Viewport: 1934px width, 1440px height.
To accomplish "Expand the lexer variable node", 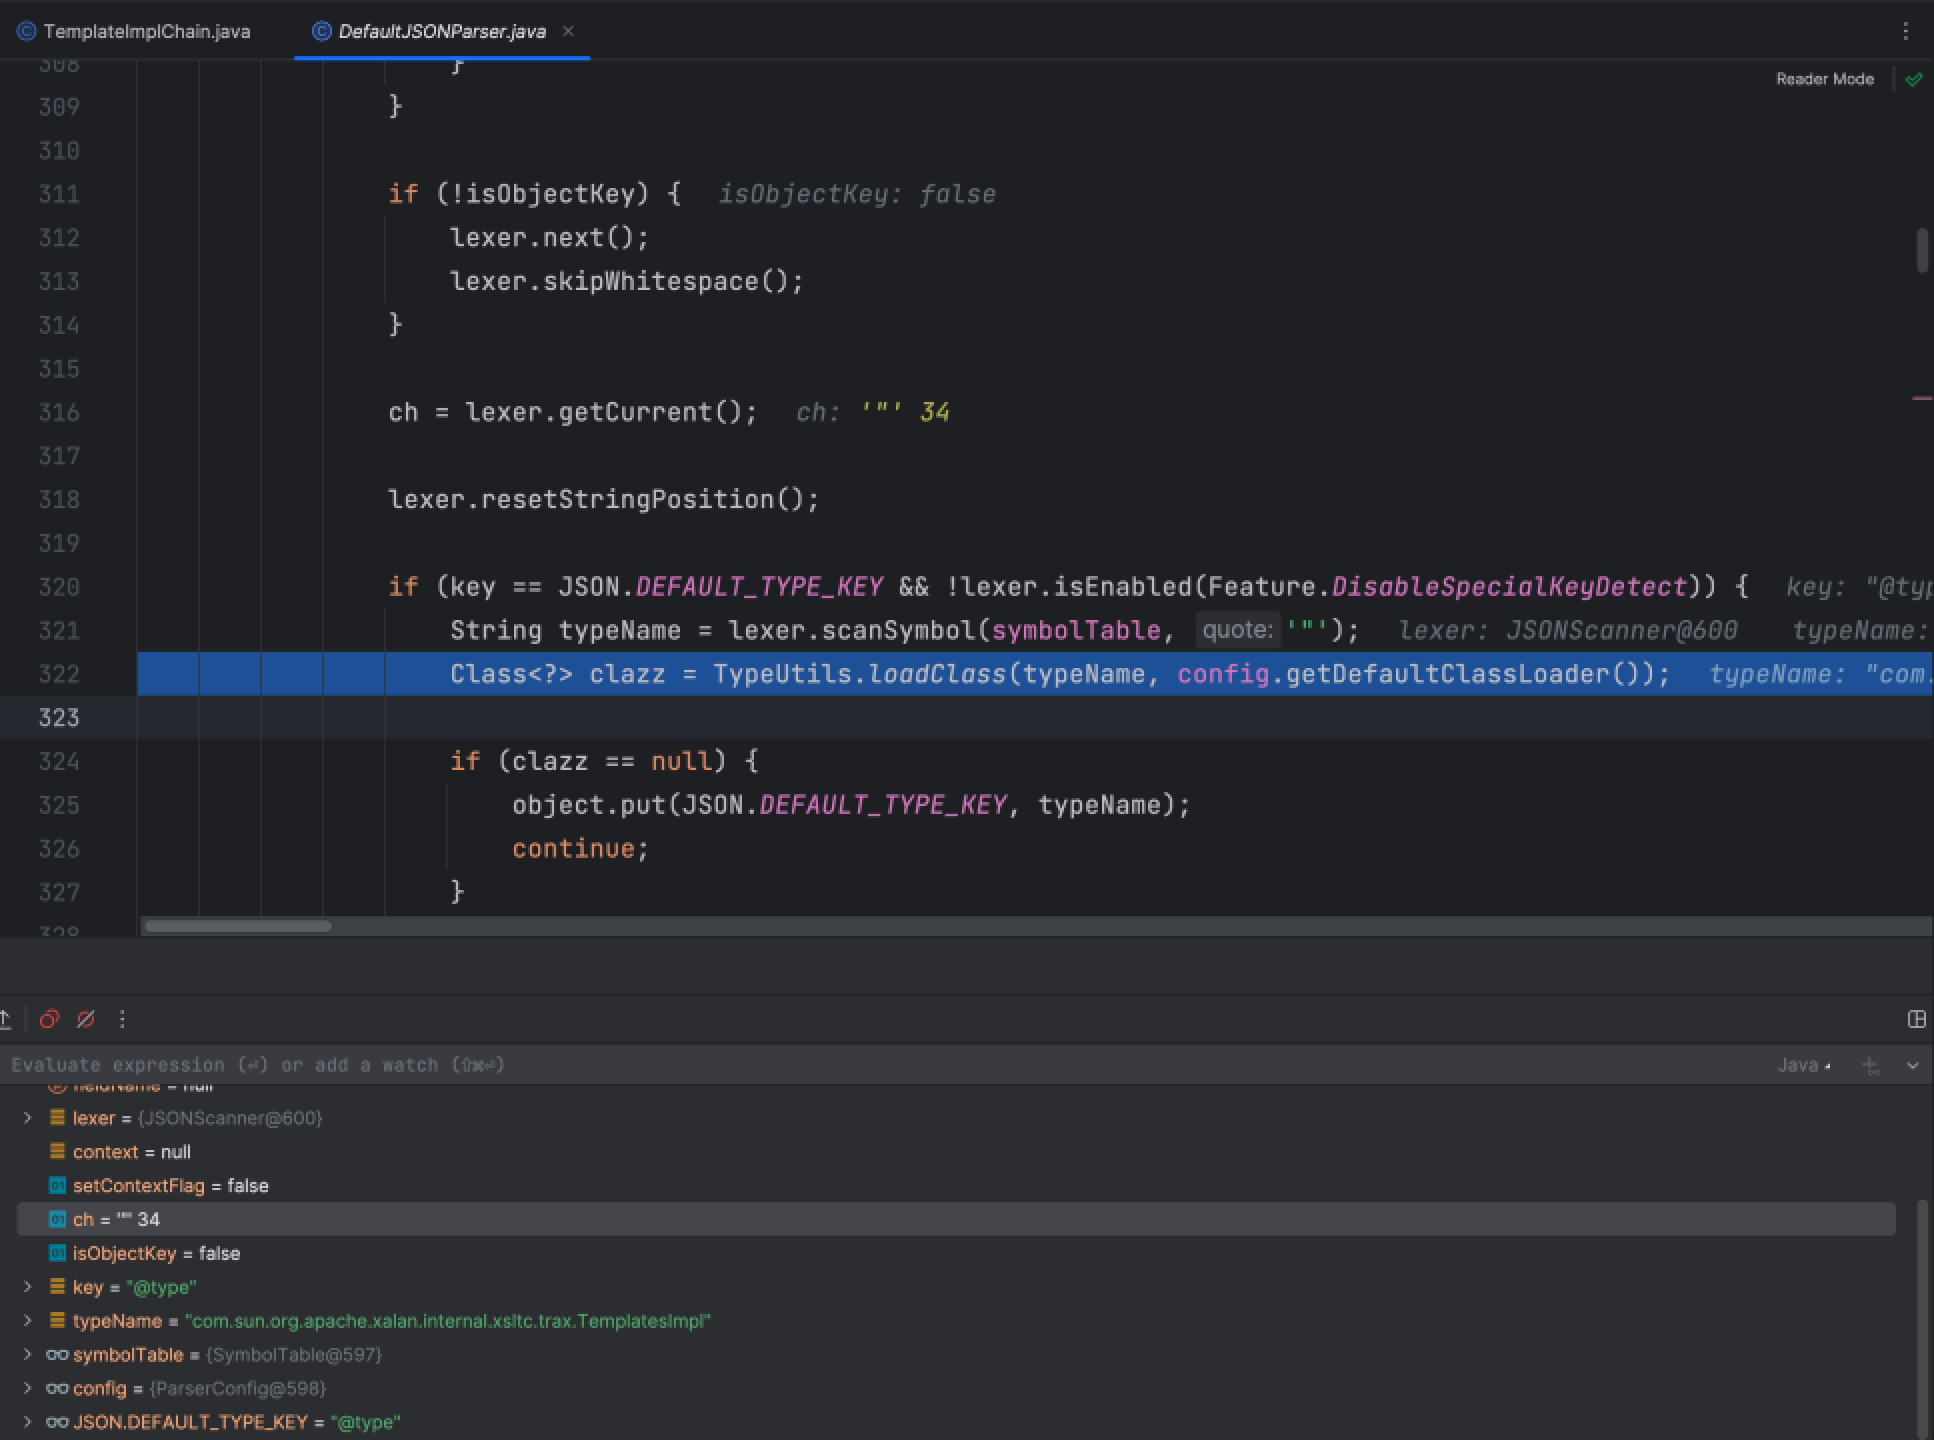I will click(x=28, y=1118).
